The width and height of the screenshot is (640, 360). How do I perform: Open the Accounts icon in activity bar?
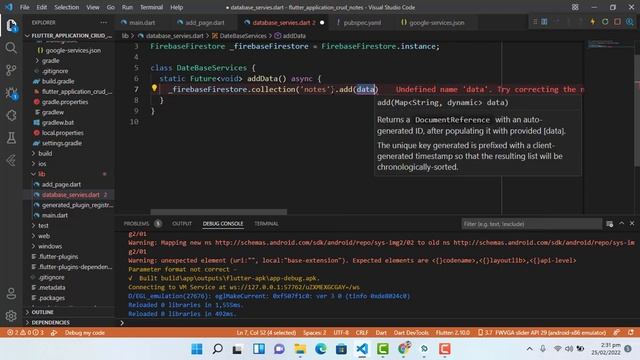tap(11, 293)
